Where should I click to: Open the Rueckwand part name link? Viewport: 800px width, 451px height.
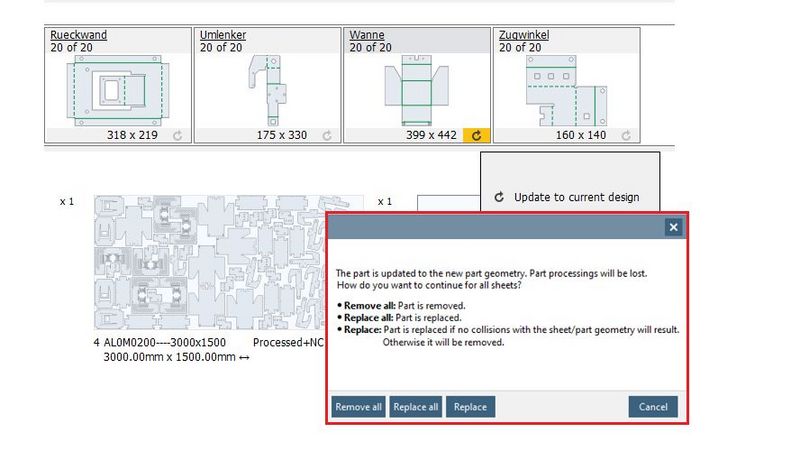pyautogui.click(x=78, y=35)
